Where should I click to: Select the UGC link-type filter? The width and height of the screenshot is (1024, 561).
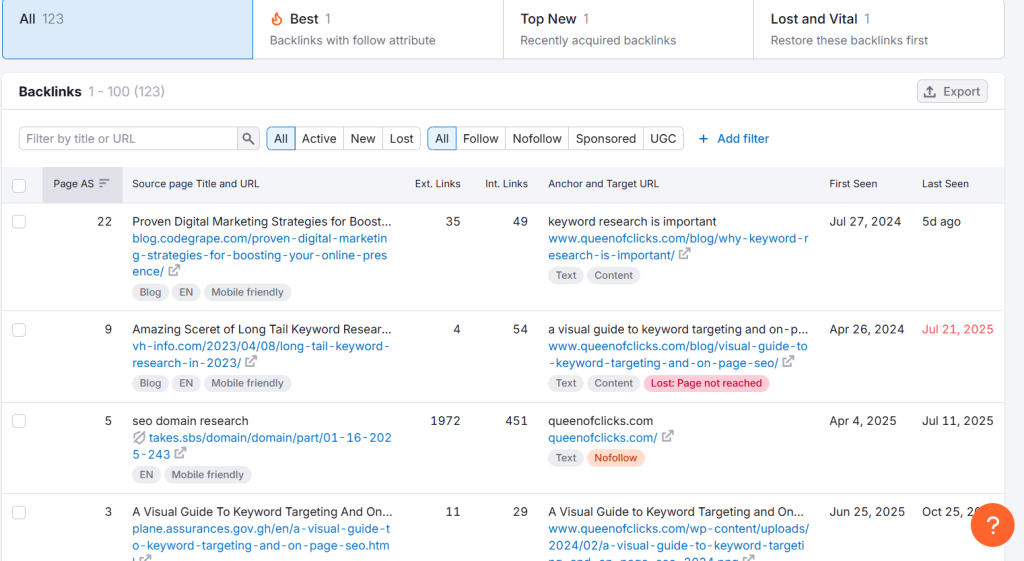pos(663,138)
